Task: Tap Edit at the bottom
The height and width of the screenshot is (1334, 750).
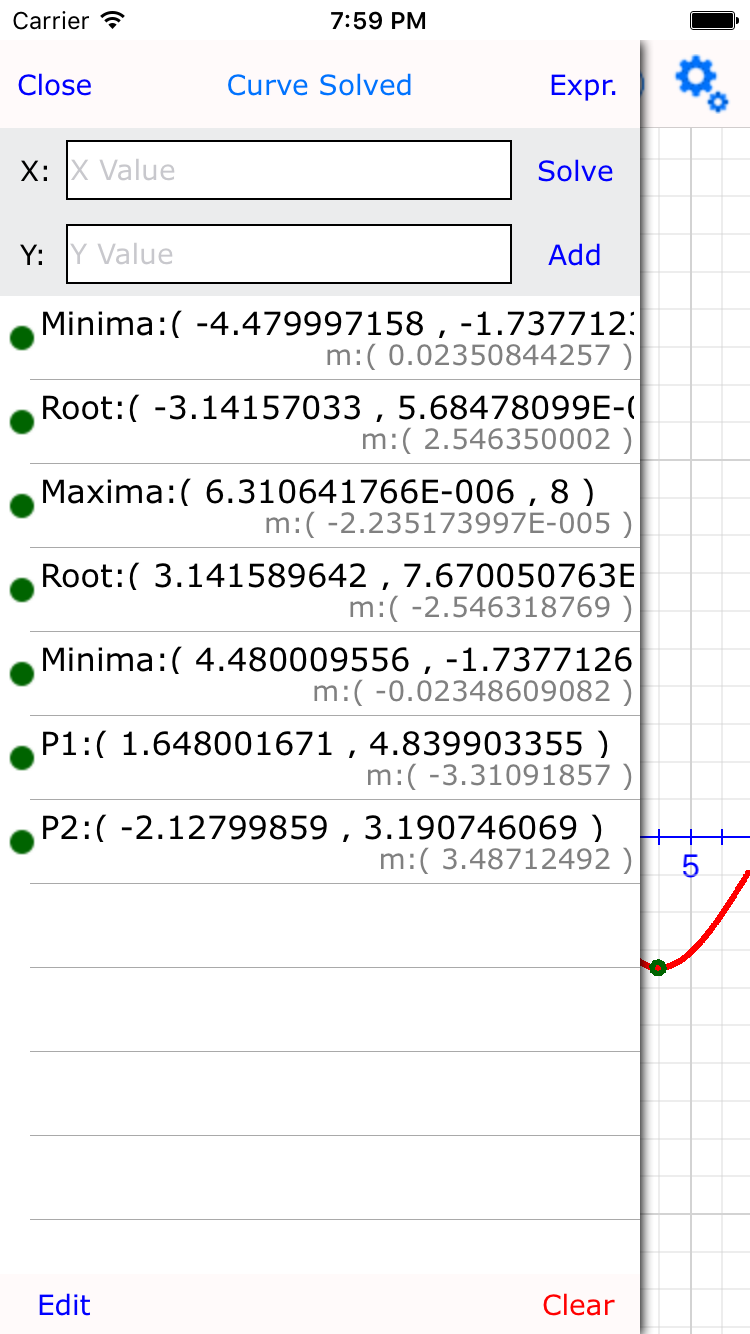Action: (64, 1305)
